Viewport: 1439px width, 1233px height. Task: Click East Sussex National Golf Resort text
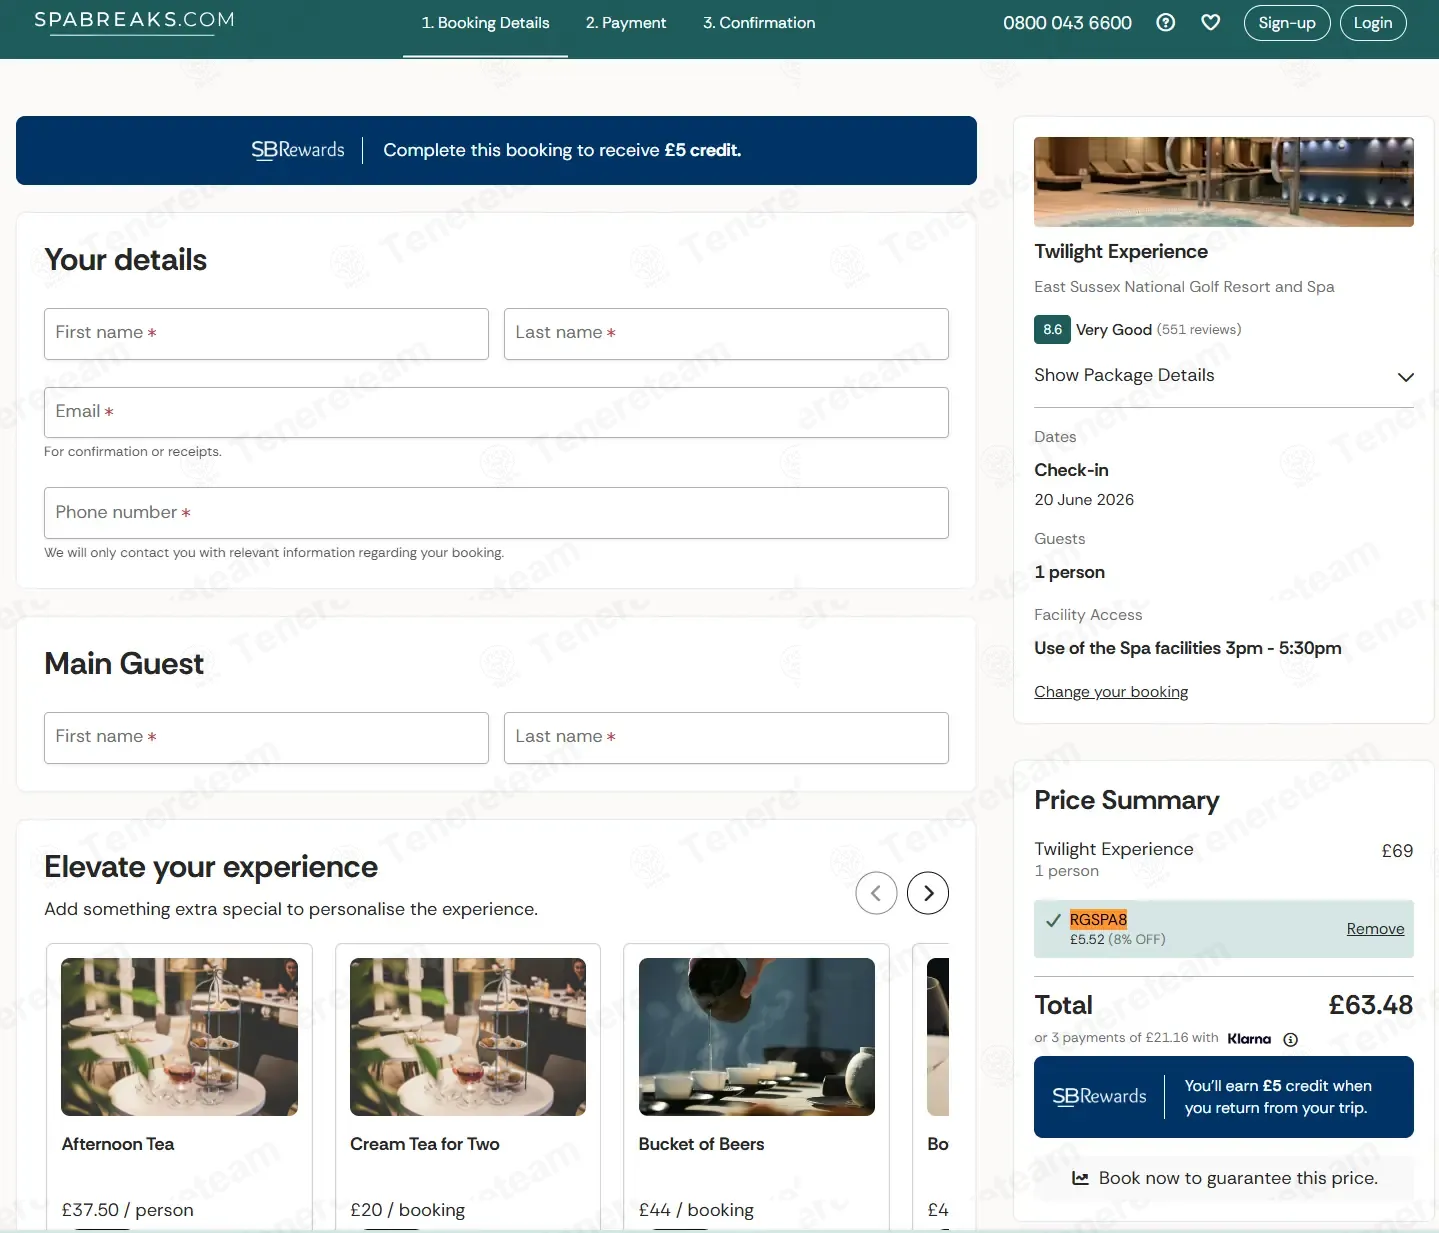point(1184,287)
